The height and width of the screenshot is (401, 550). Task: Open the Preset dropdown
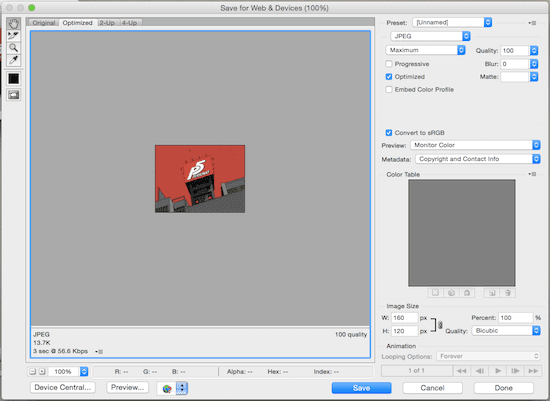[x=452, y=22]
